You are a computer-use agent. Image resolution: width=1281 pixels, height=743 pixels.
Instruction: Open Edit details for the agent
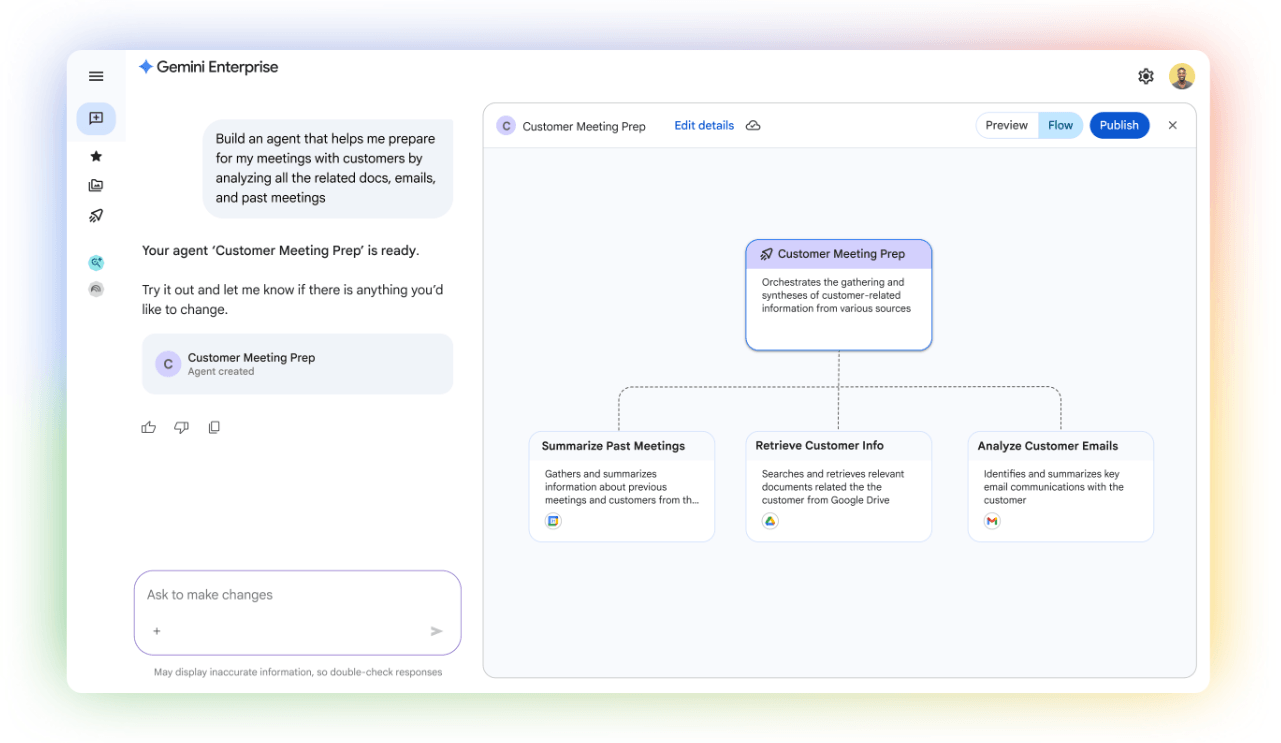[x=703, y=125]
